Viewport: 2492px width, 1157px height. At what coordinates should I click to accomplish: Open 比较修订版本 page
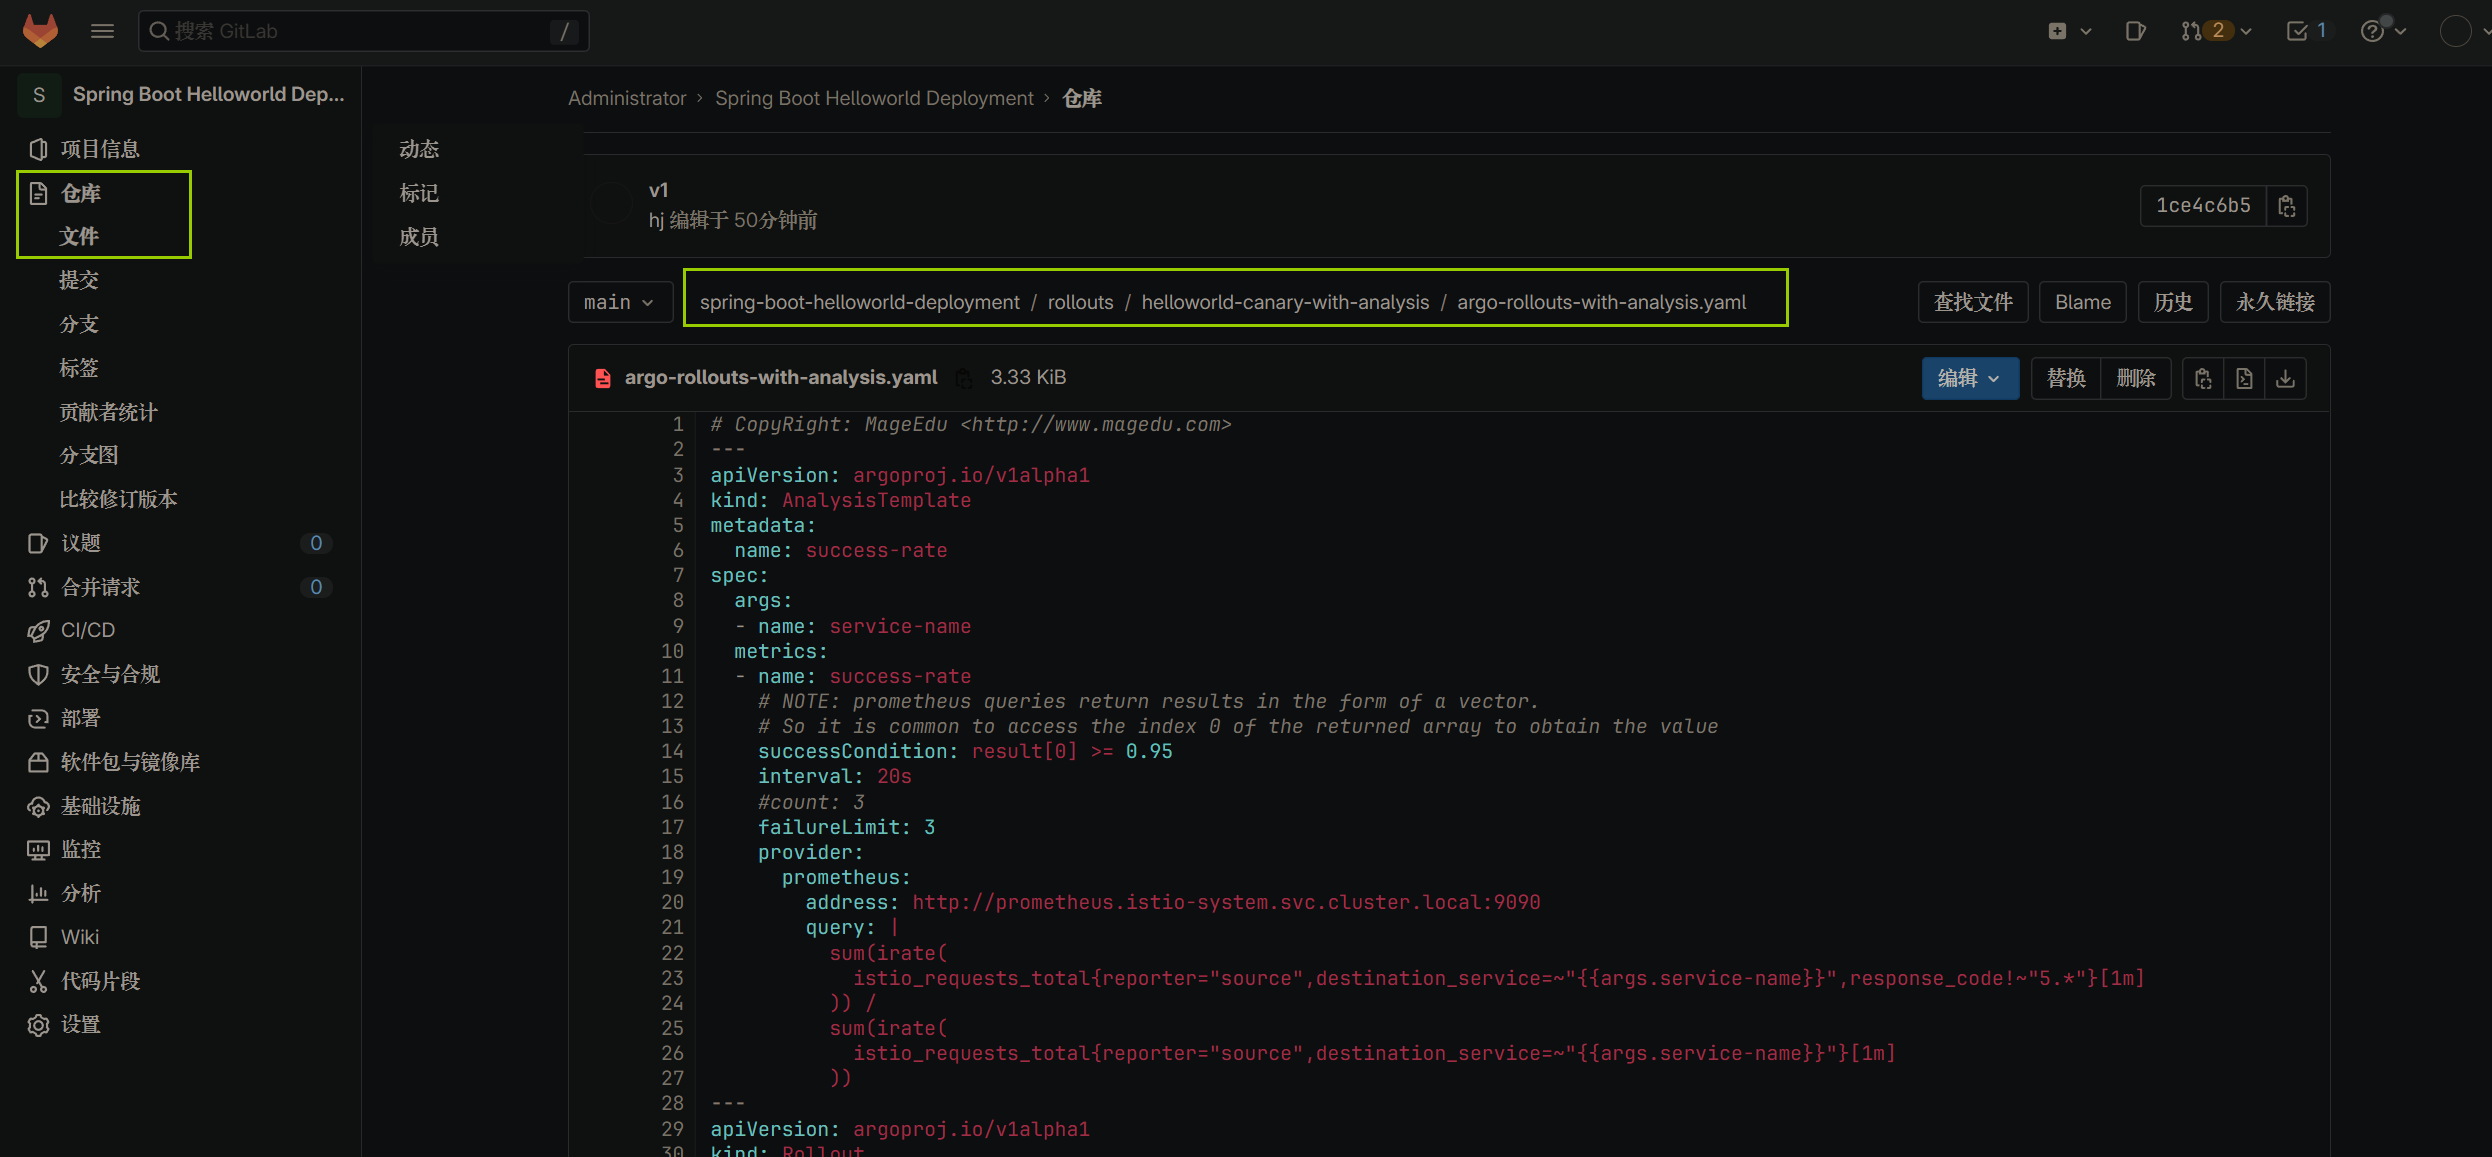(x=118, y=499)
